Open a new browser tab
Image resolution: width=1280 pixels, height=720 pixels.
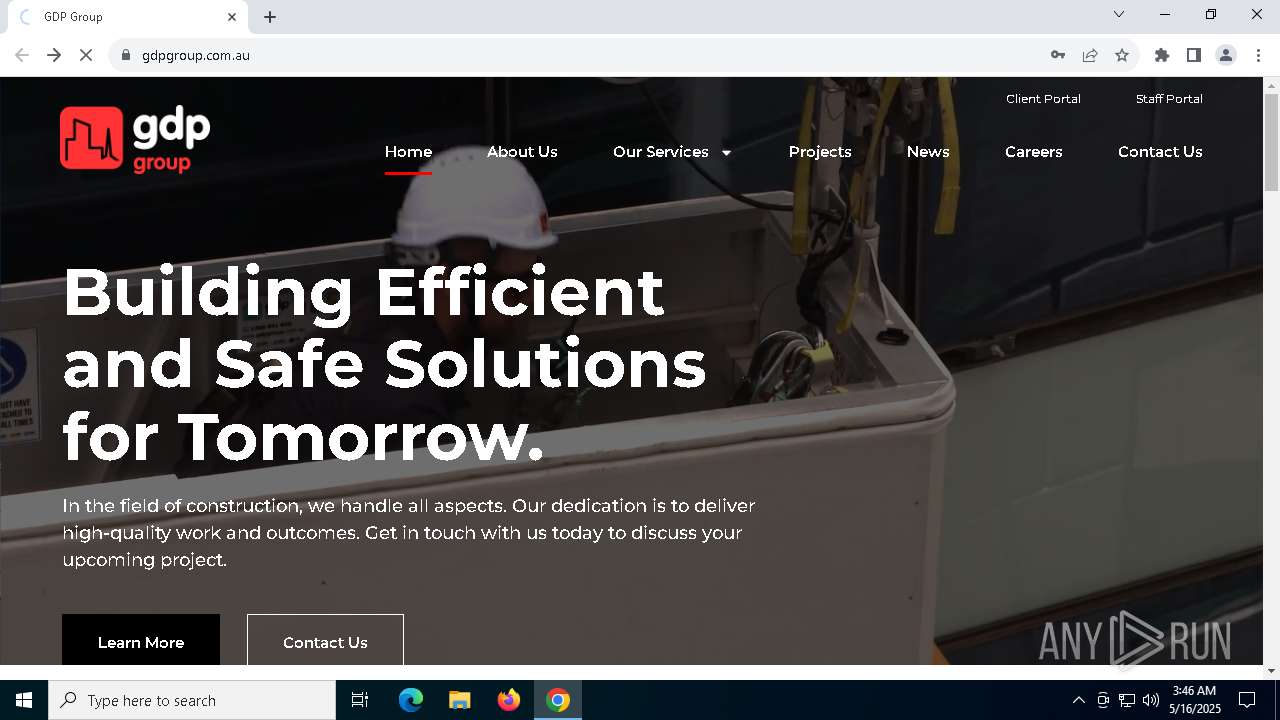tap(270, 17)
